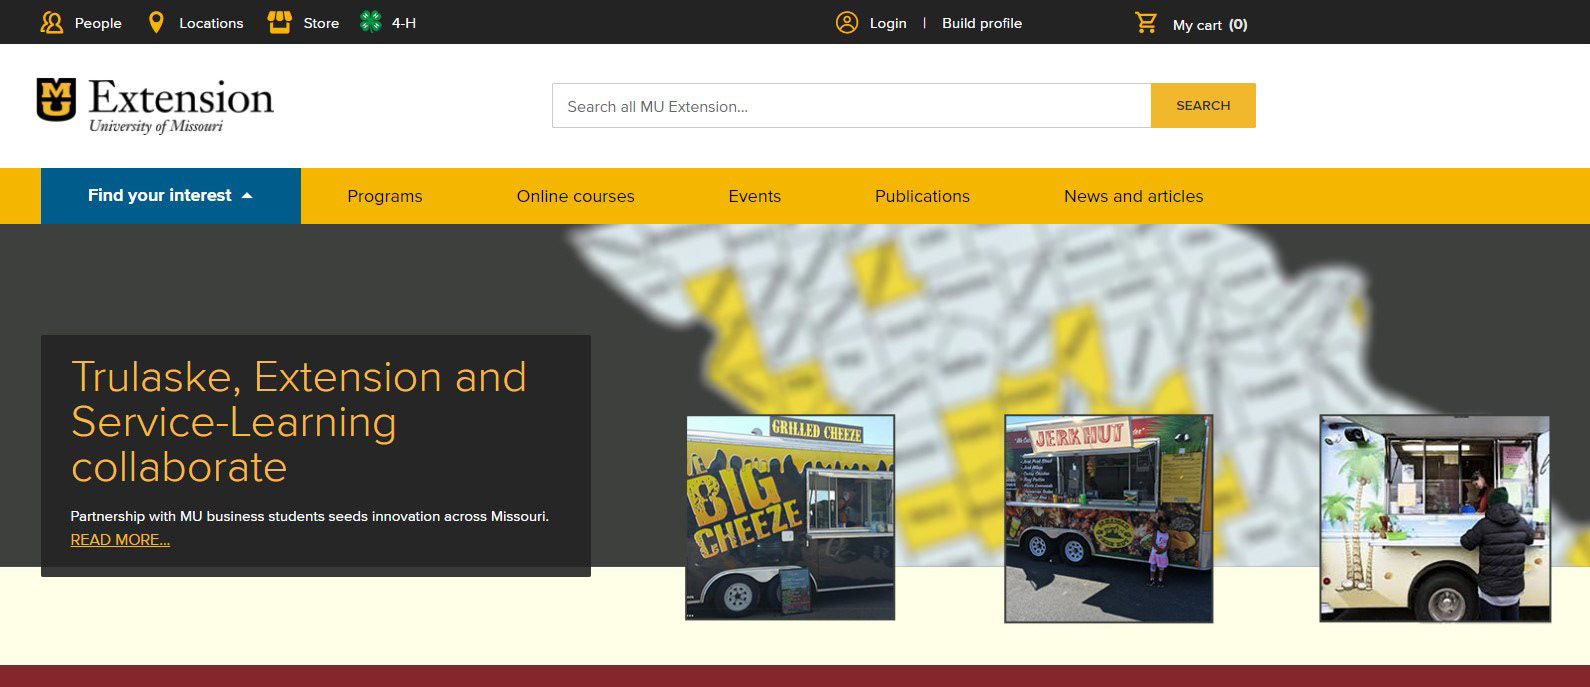The image size is (1590, 687).
Task: Click the Locations map pin icon
Action: tap(156, 22)
